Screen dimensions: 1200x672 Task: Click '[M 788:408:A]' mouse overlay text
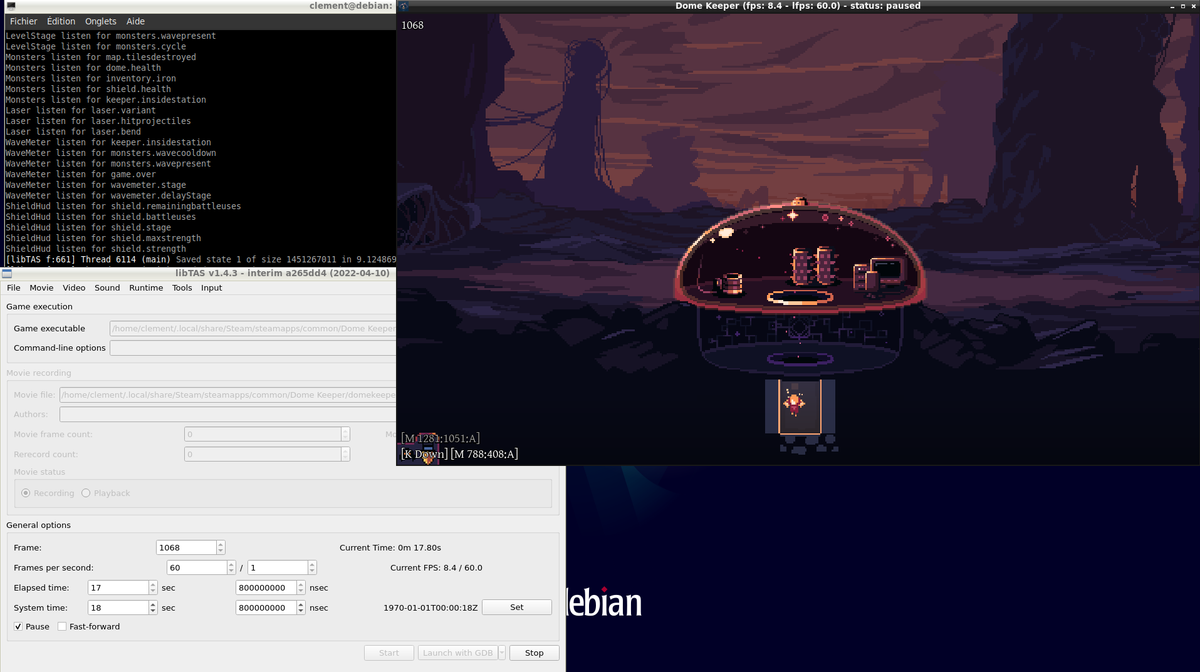point(484,454)
